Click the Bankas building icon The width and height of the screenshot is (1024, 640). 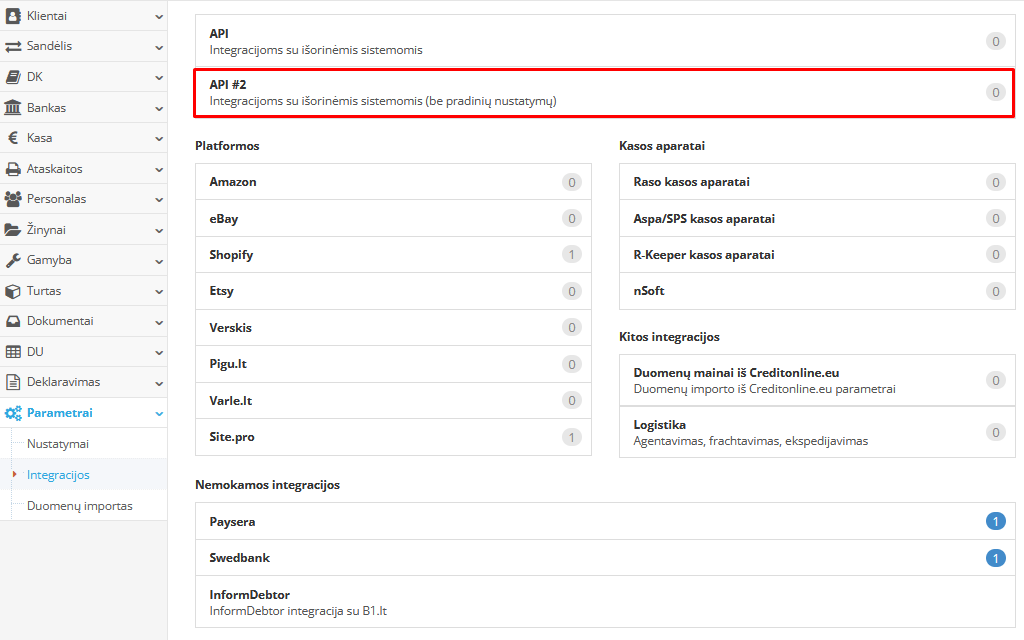click(13, 107)
